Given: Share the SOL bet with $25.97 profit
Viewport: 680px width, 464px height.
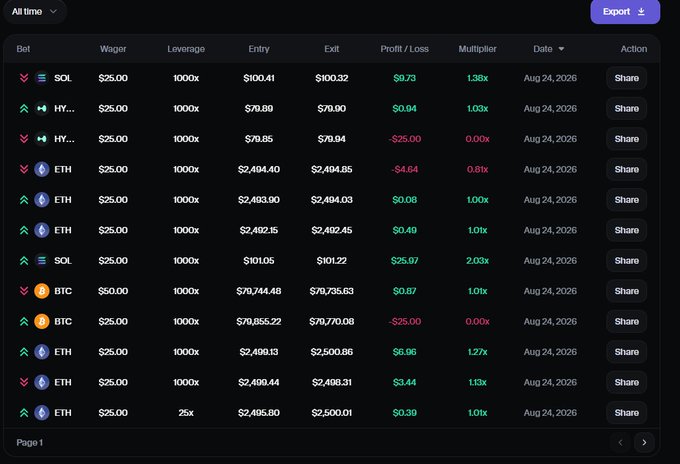Looking at the screenshot, I should (626, 261).
